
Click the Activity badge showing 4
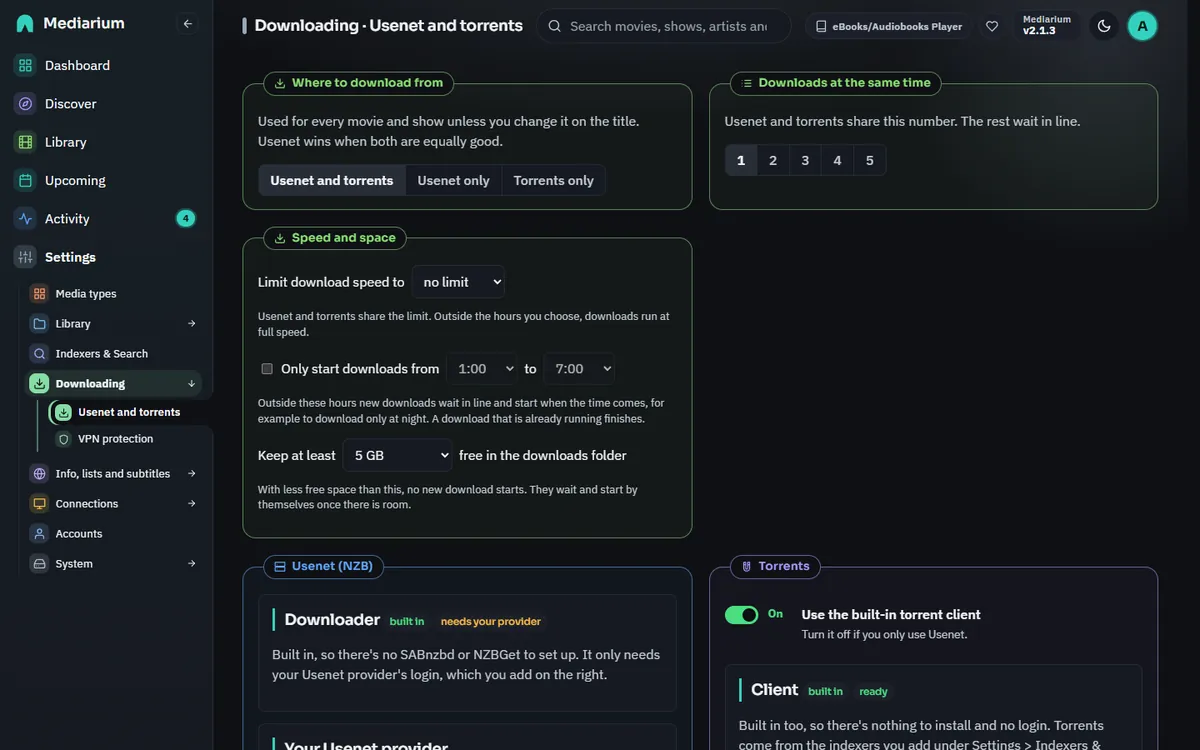[185, 219]
